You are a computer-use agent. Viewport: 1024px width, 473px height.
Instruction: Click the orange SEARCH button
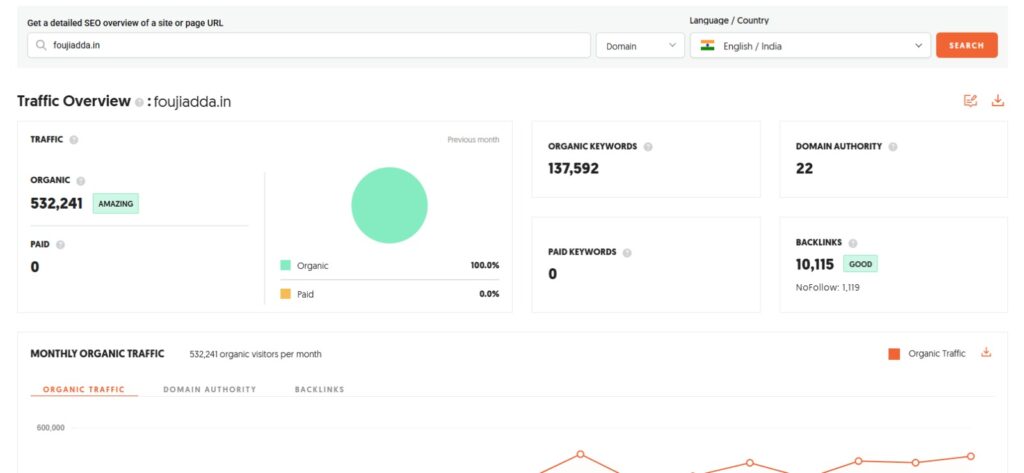967,46
